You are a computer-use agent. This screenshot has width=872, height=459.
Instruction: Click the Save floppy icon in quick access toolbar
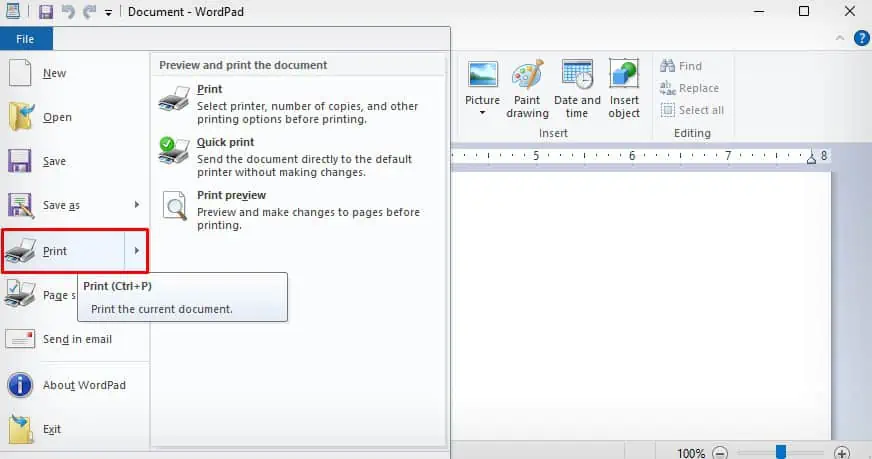pos(46,11)
